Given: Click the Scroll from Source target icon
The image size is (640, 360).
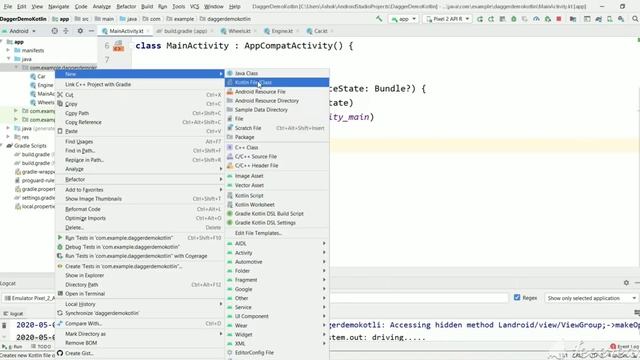Looking at the screenshot, I should (54, 31).
